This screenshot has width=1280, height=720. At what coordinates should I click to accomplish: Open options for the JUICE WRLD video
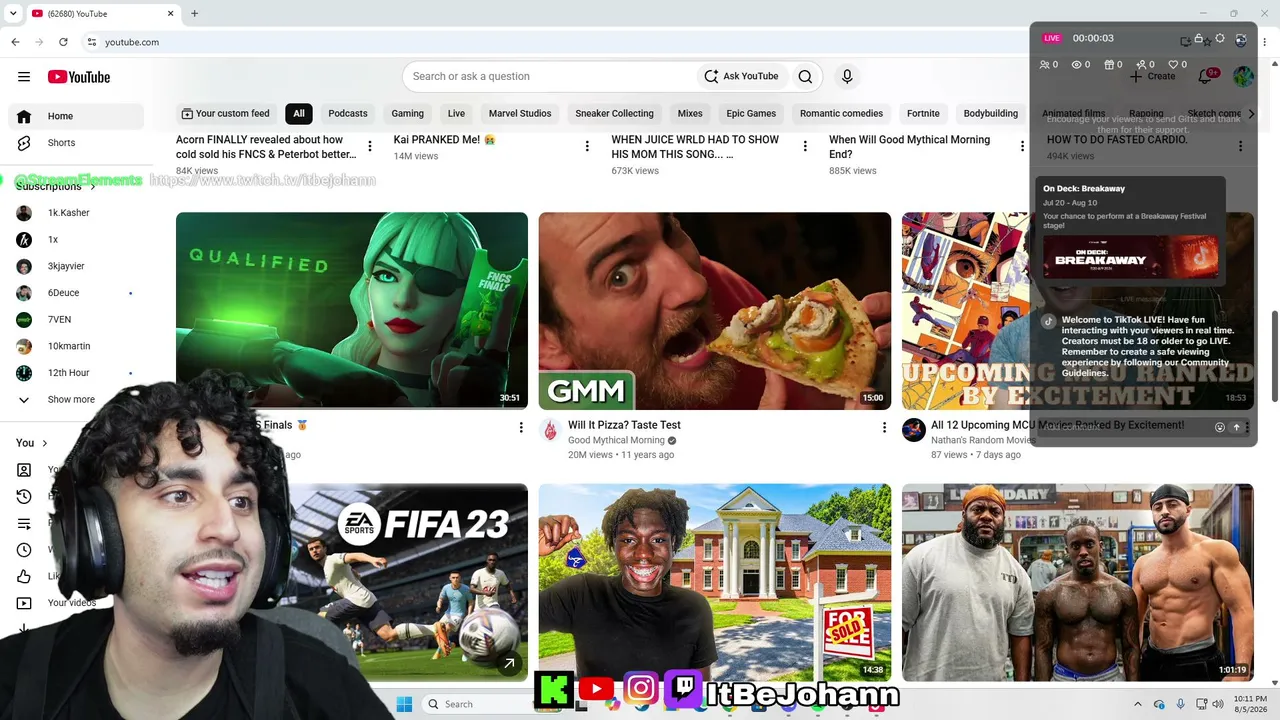805,146
